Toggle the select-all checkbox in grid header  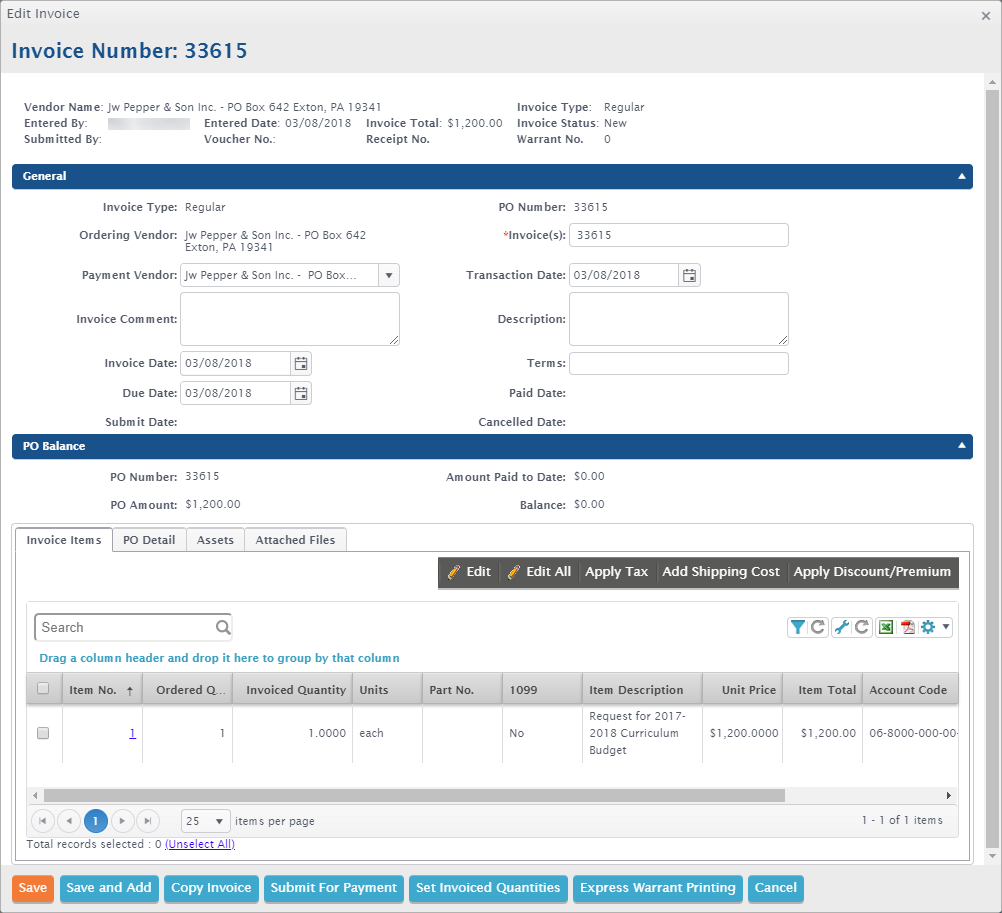[43, 688]
